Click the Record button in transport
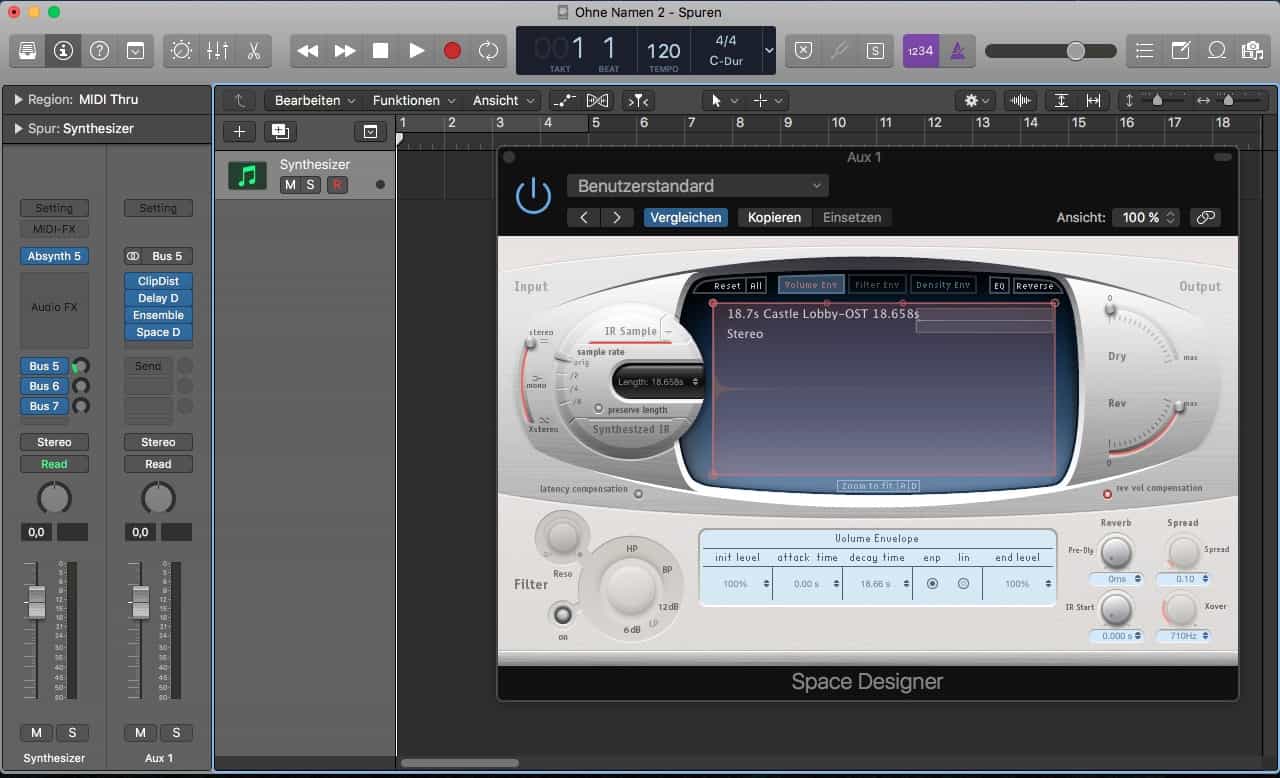 (452, 50)
